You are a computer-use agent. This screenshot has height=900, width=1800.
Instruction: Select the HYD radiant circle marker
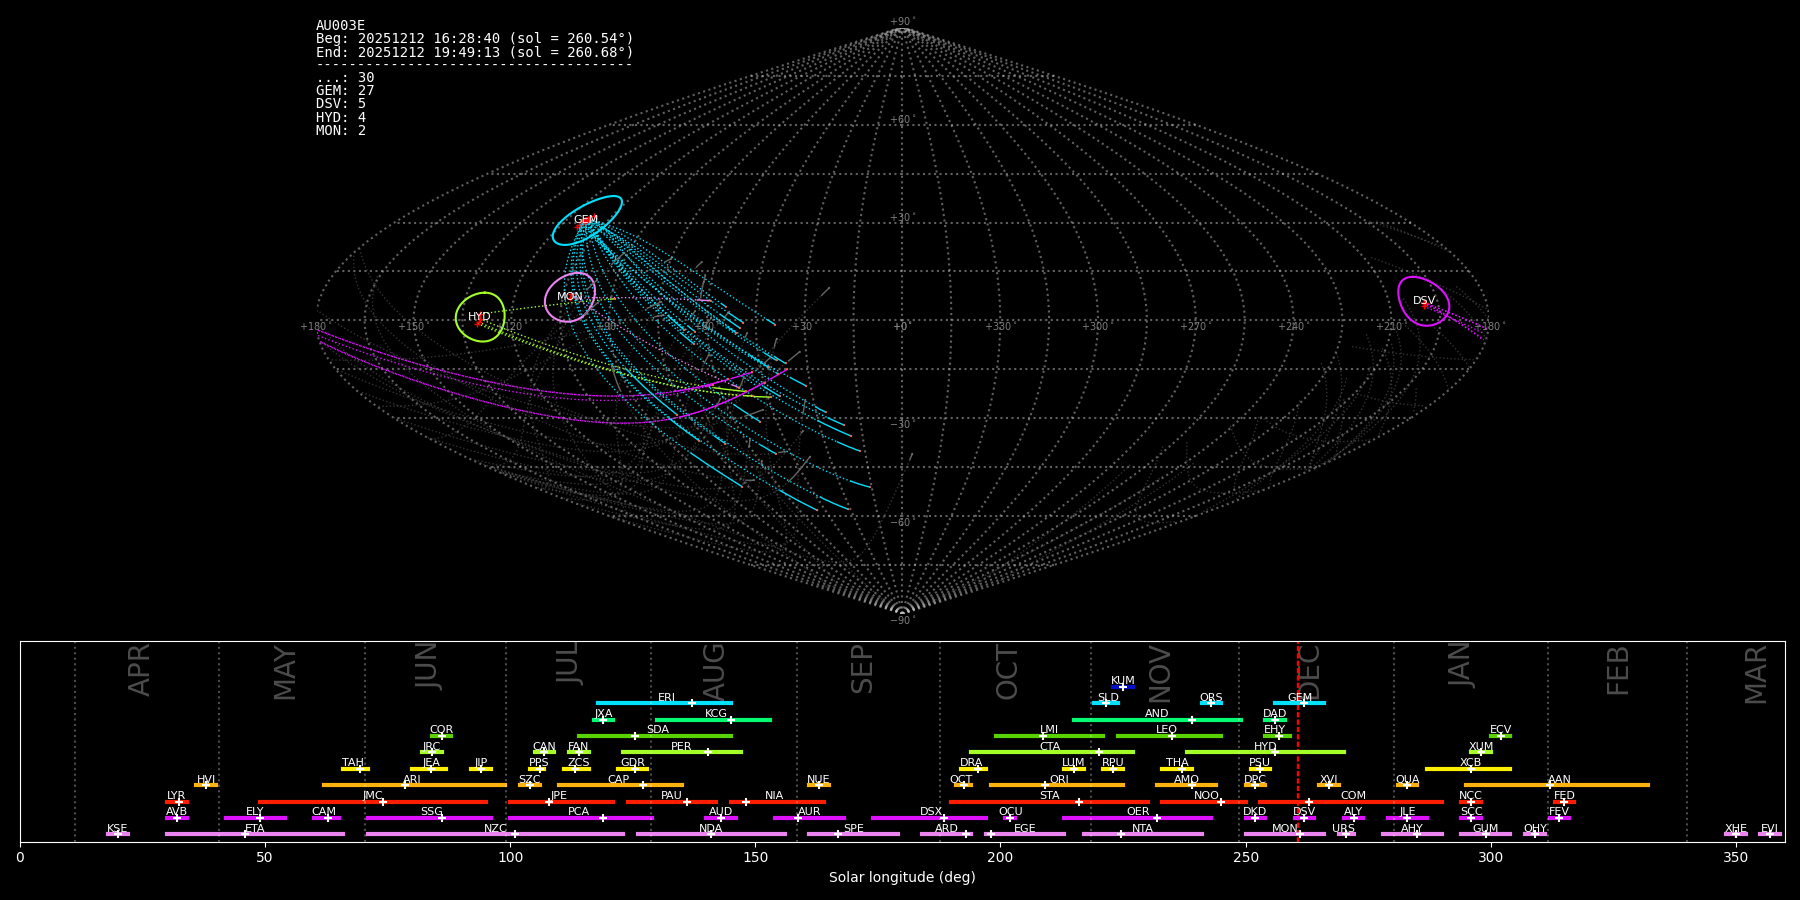pos(480,317)
